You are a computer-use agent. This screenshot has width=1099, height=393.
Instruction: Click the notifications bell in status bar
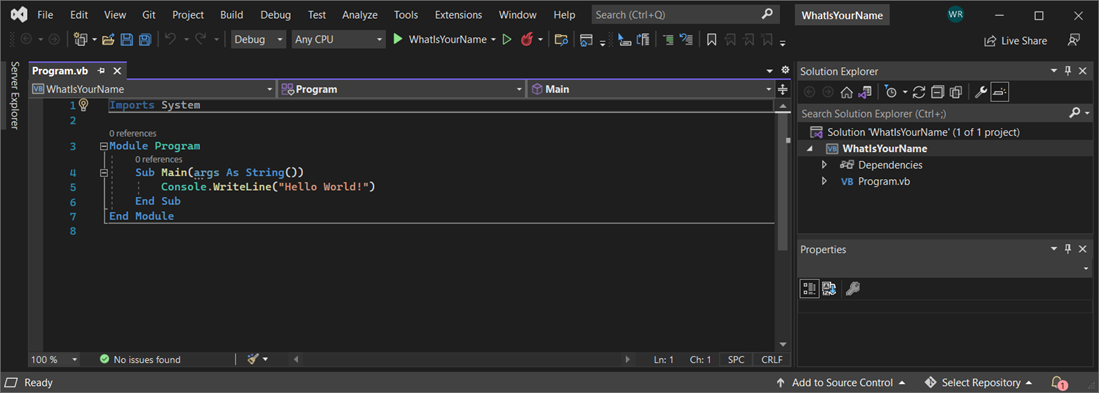1058,382
